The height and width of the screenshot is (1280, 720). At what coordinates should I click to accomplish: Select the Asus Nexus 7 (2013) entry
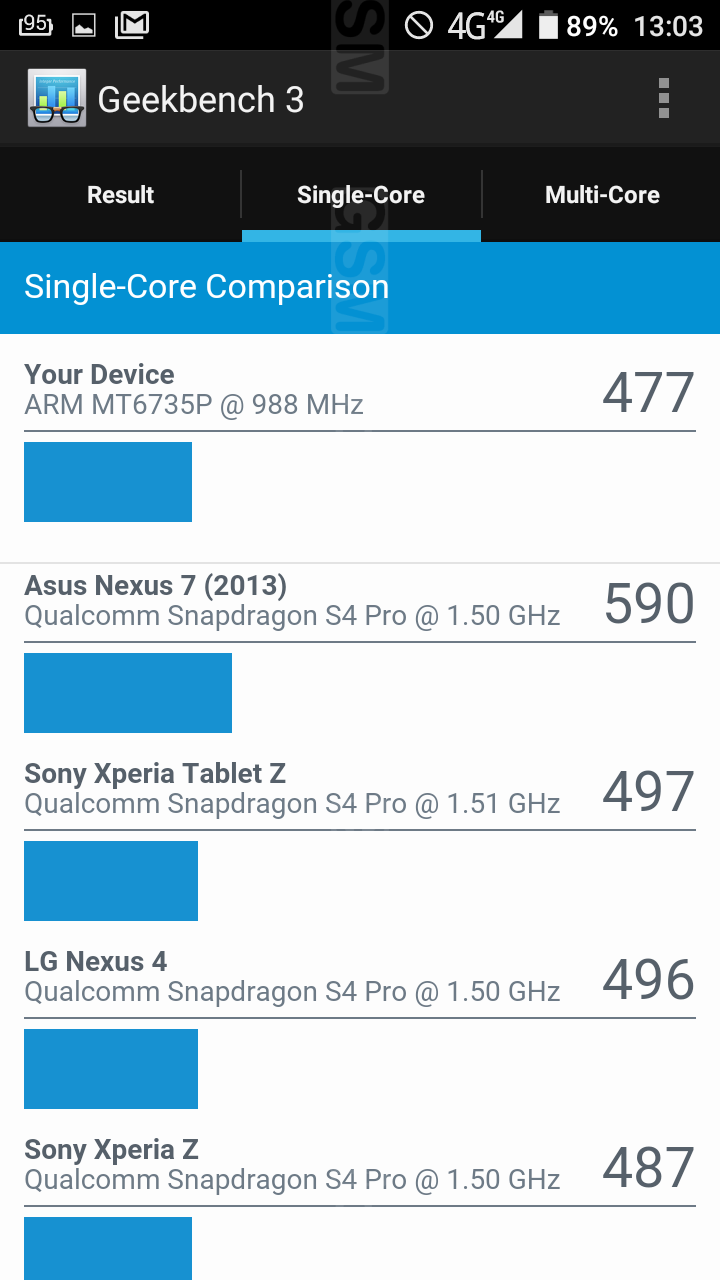292,600
